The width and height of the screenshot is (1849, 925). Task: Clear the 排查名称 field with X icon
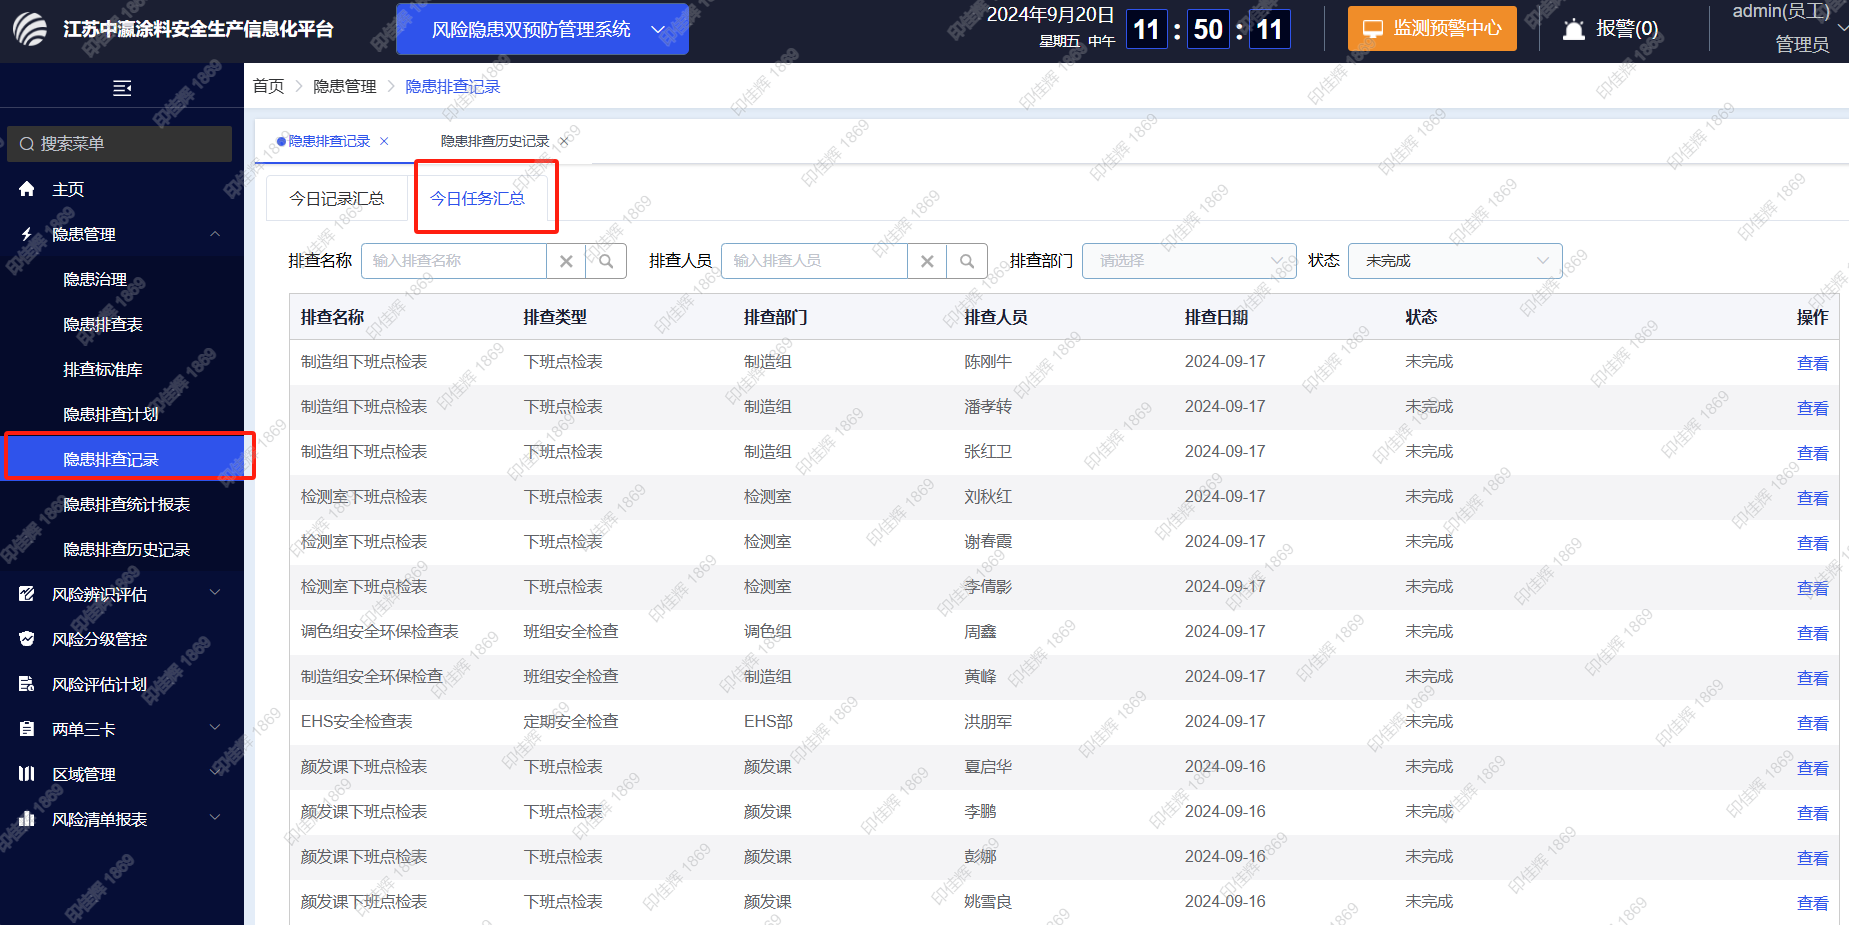(566, 261)
